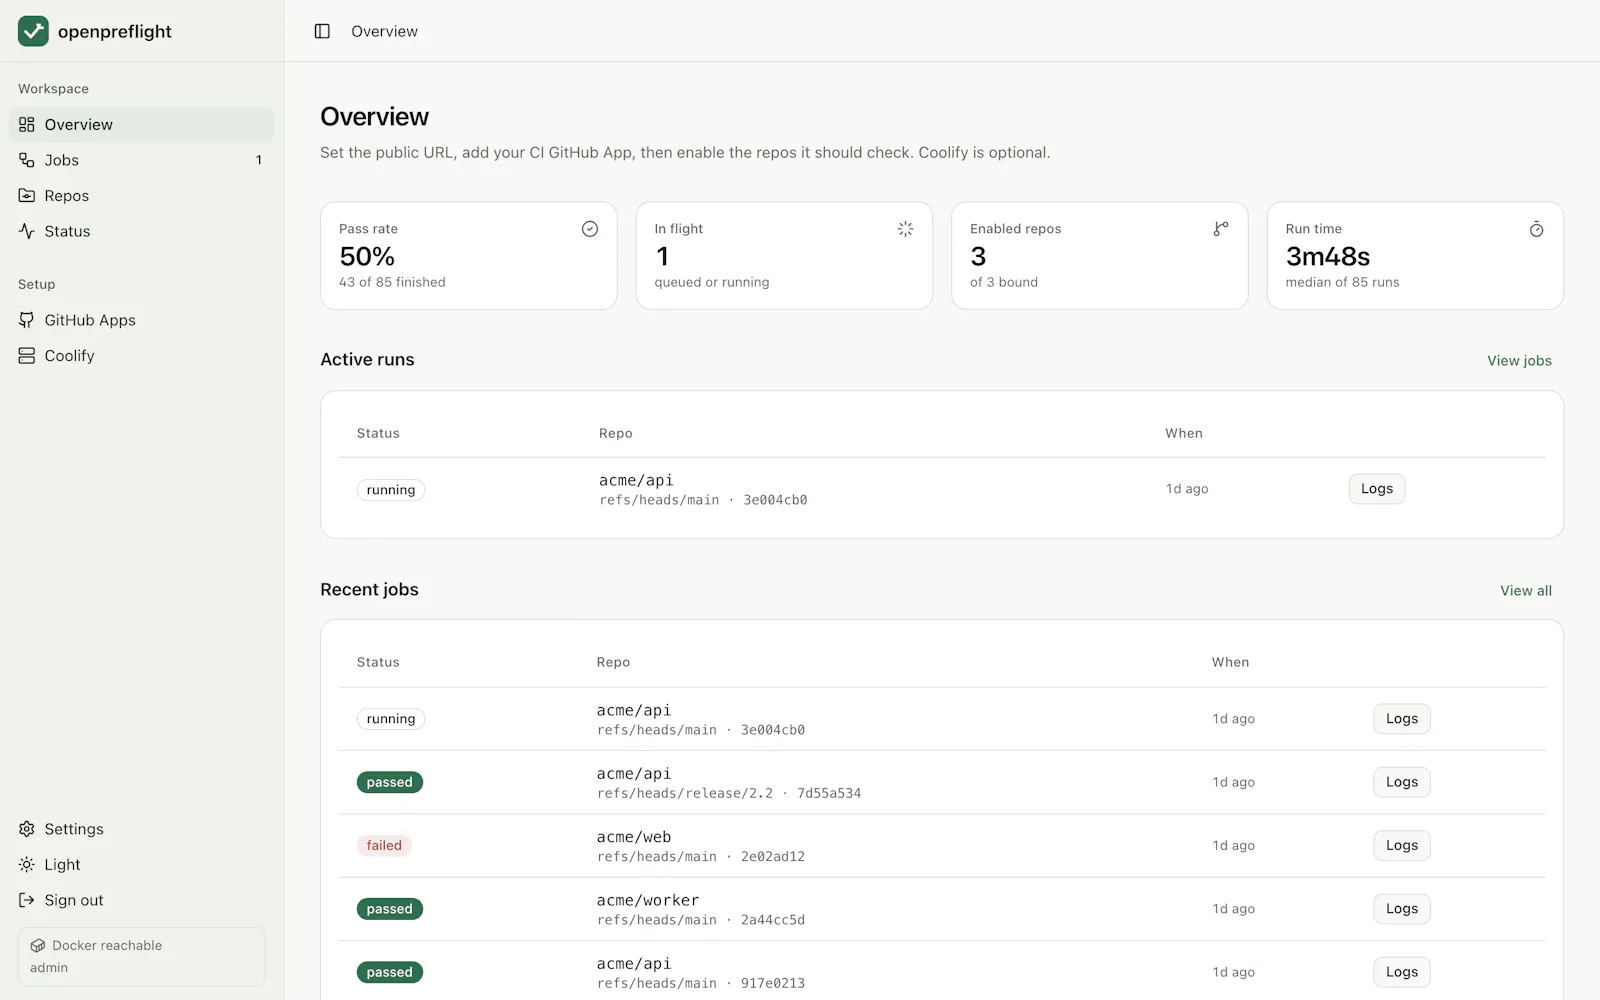Click commit text 7d55a534 ref line
This screenshot has height=1000, width=1600.
pos(729,794)
